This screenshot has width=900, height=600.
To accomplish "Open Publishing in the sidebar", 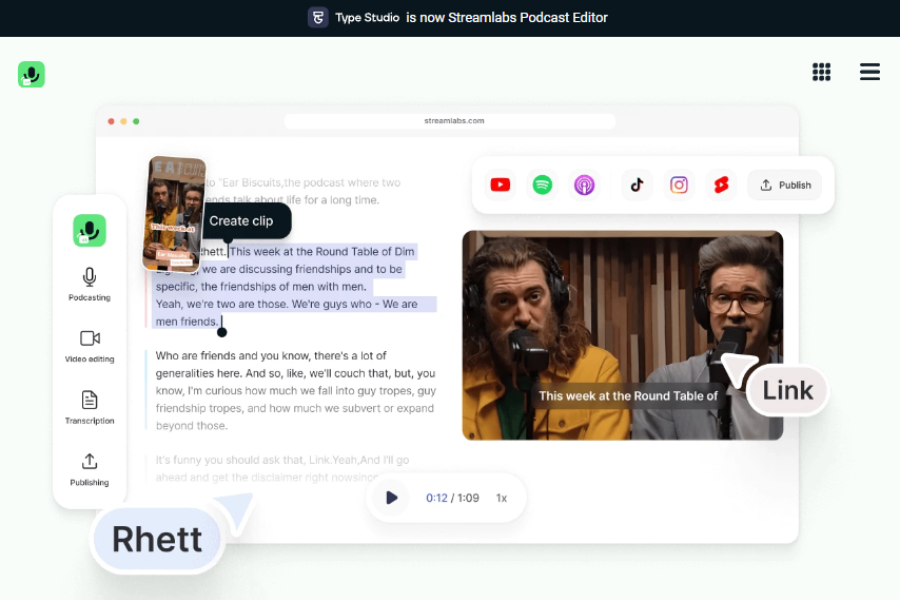I will (x=89, y=469).
